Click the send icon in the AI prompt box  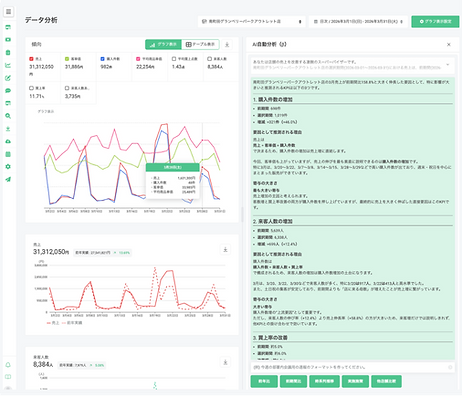click(x=450, y=367)
